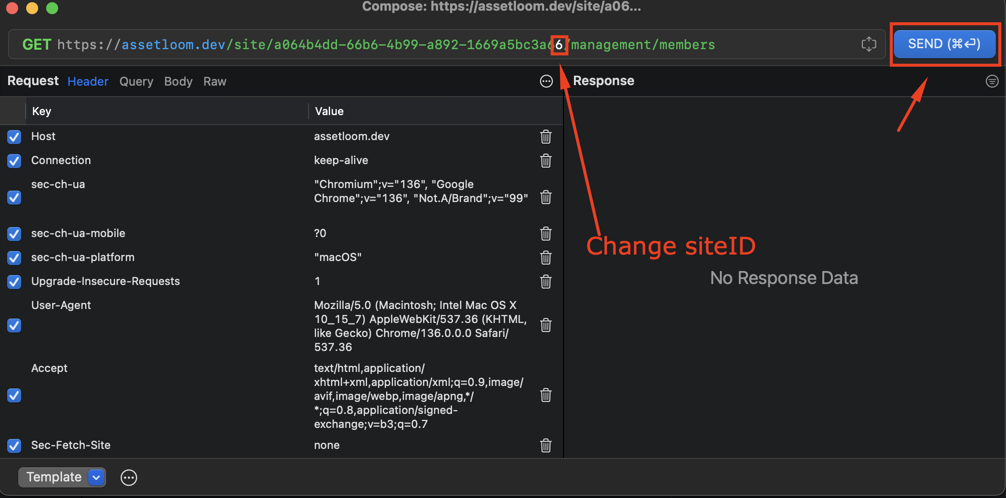The height and width of the screenshot is (498, 1006).
Task: Uncheck the sec-ch-ua-mobile header checkbox
Action: pos(13,234)
